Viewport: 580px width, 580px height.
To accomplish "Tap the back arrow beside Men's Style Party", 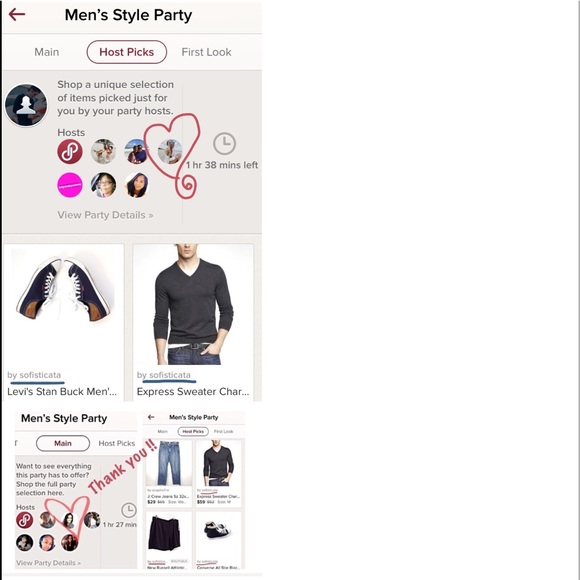I will 17,15.
